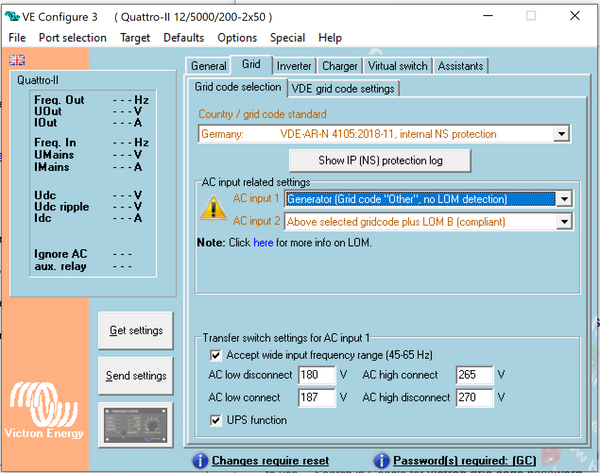This screenshot has width=600, height=473.
Task: Open the Options menu
Action: pyautogui.click(x=237, y=38)
